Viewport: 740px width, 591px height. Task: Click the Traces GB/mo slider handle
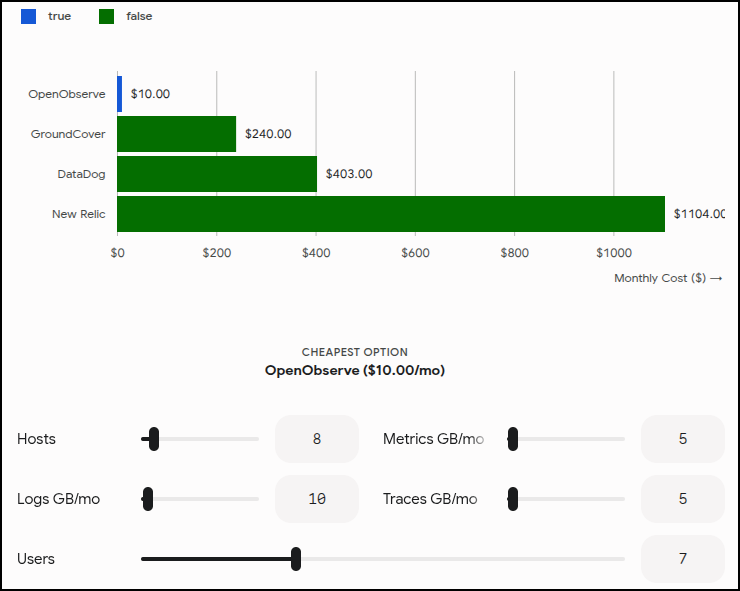(513, 499)
